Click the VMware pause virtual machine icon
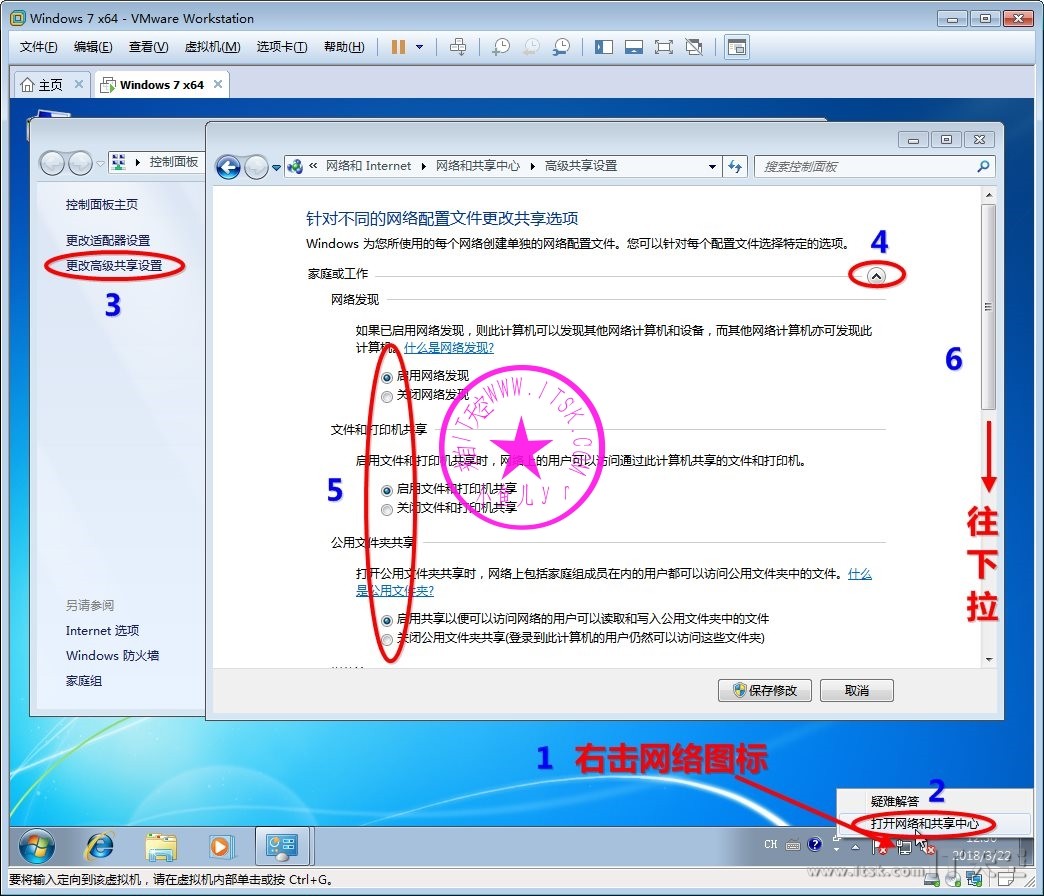This screenshot has height=896, width=1044. (398, 47)
